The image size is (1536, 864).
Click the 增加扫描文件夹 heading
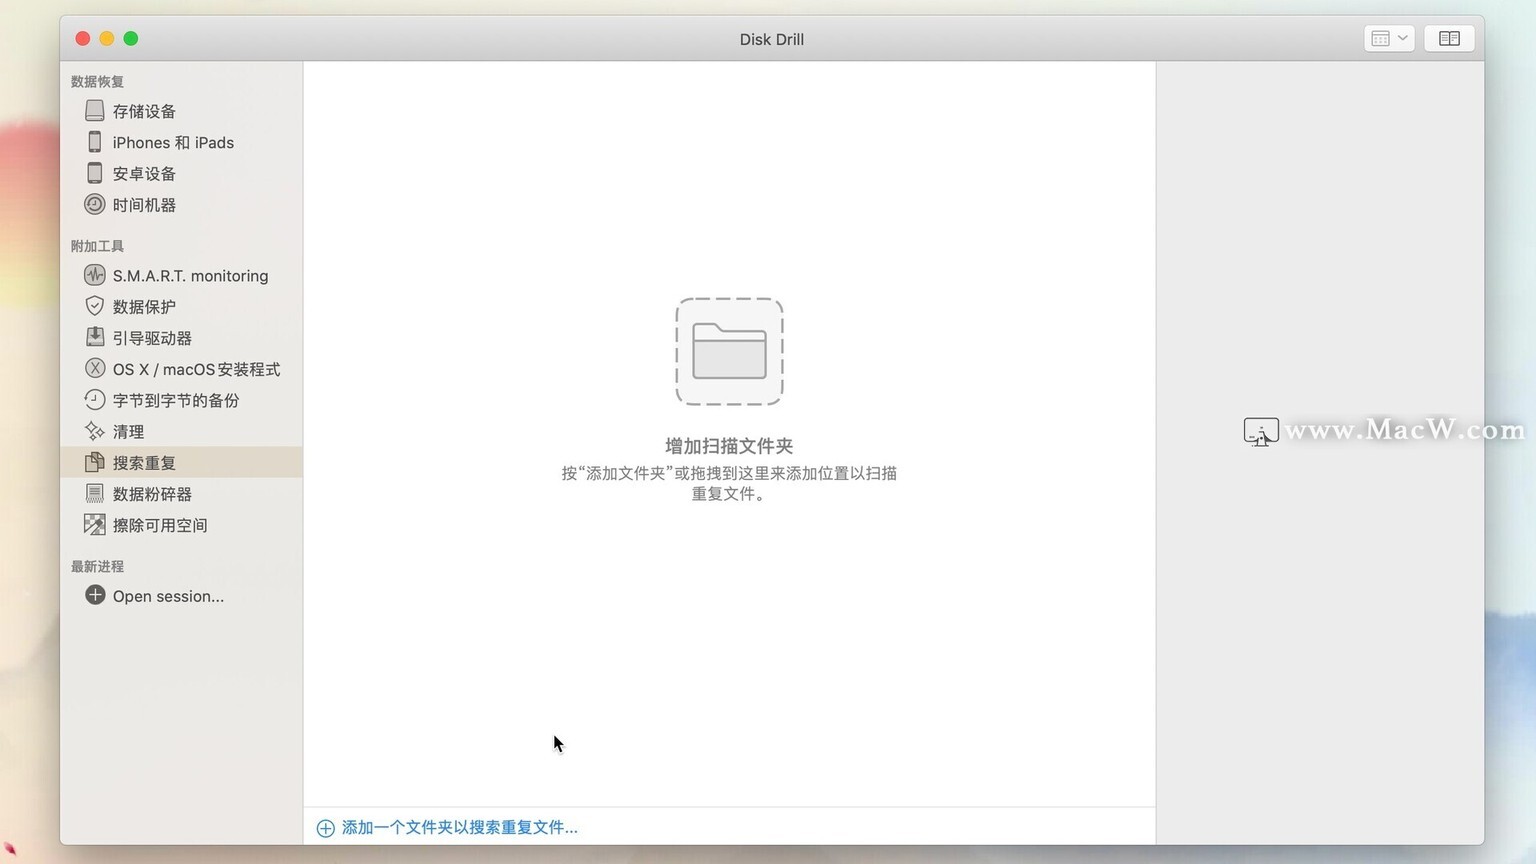pyautogui.click(x=729, y=446)
